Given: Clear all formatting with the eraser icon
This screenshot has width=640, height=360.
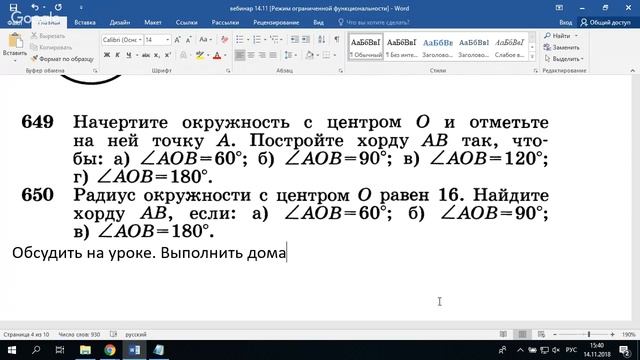Looking at the screenshot, I should click(x=224, y=40).
